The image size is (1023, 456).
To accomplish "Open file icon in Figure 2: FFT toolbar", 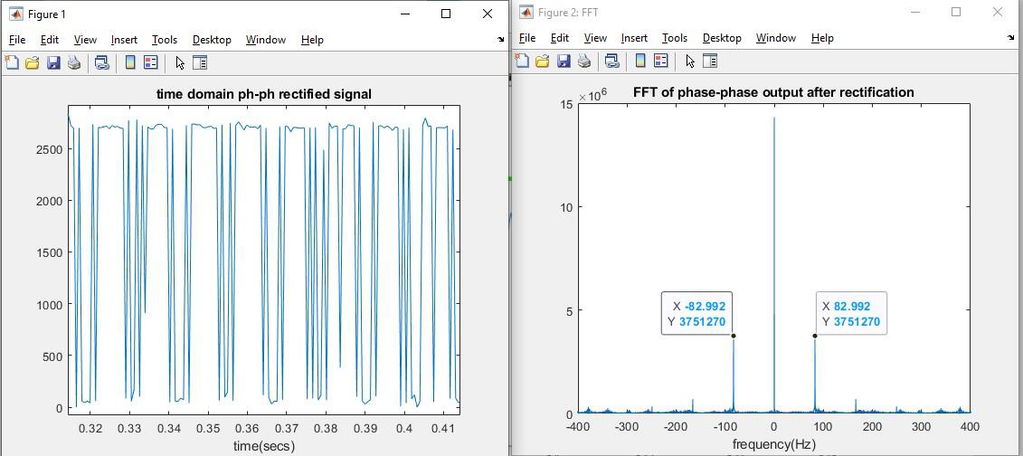I will [x=542, y=61].
